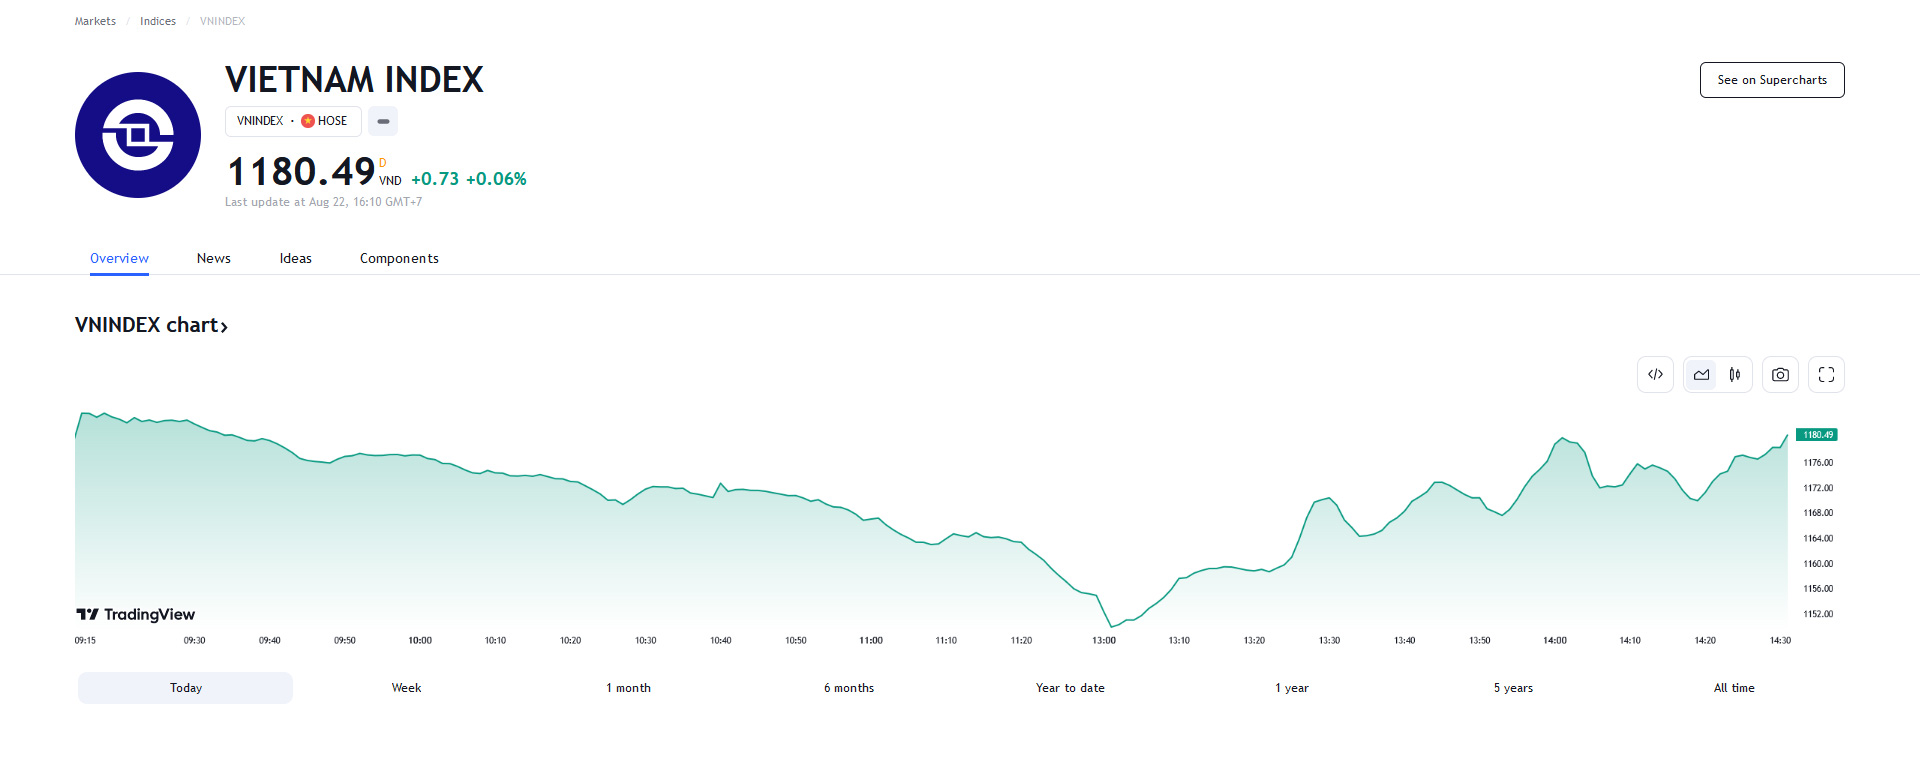Go to Markets breadcrumb link
The width and height of the screenshot is (1920, 766).
95,21
